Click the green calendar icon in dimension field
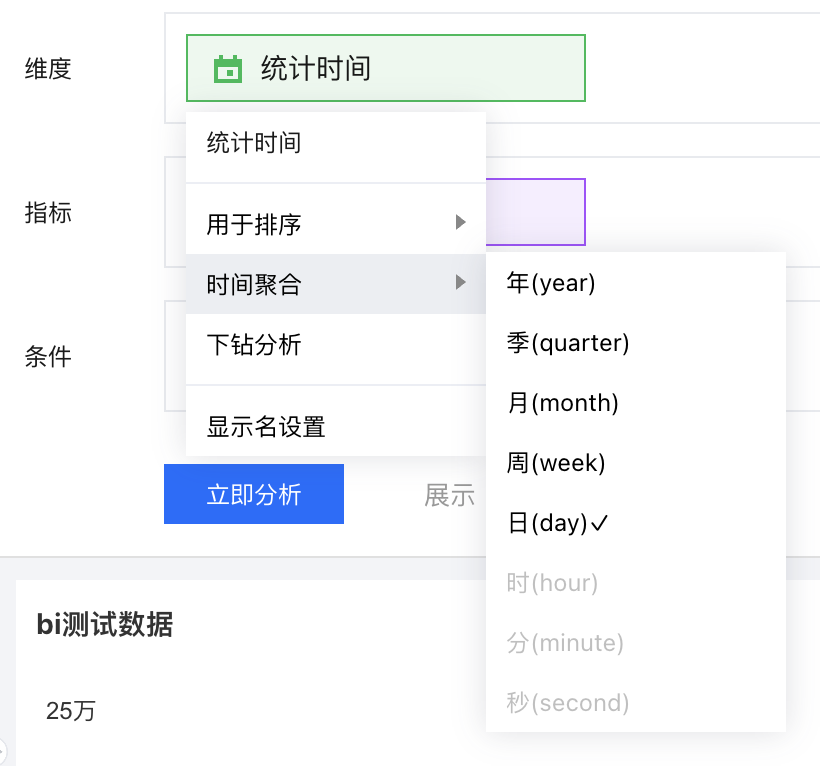820x766 pixels. [228, 69]
